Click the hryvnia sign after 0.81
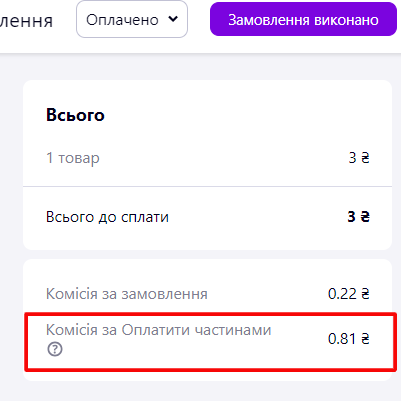Viewport: 401px width, 401px height. click(x=365, y=339)
